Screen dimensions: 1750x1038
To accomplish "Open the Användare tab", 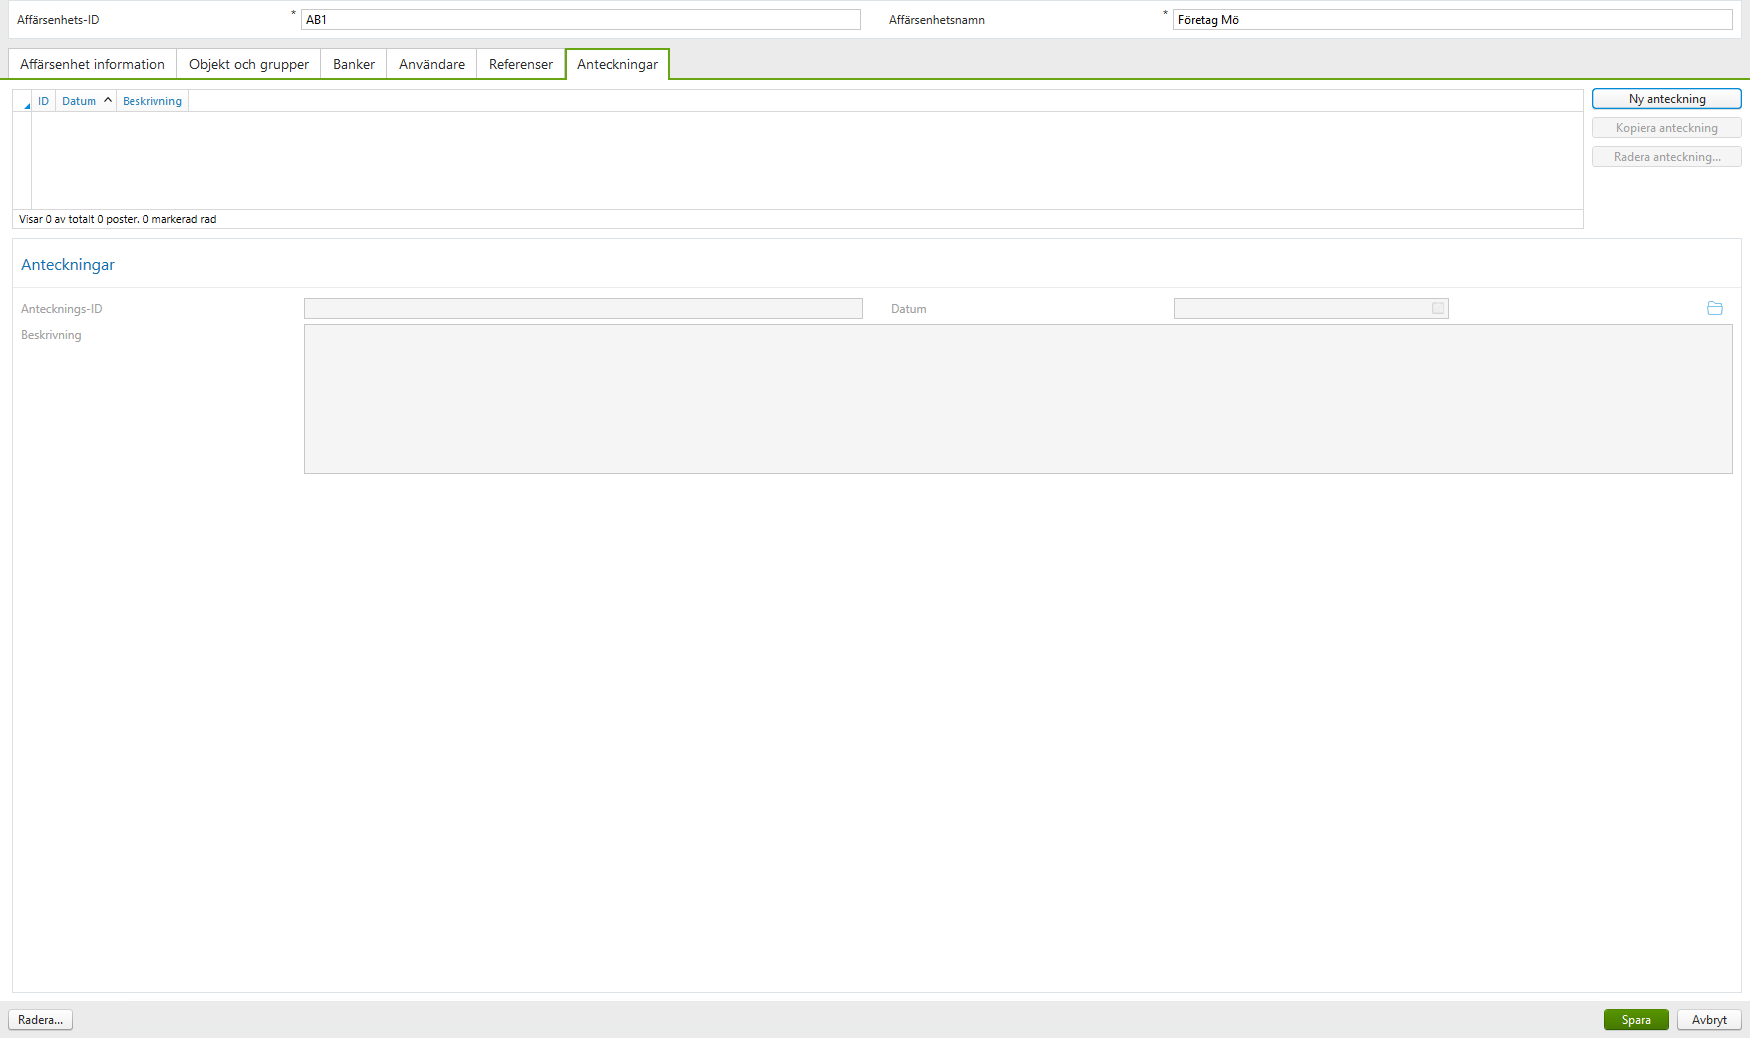I will [x=431, y=63].
